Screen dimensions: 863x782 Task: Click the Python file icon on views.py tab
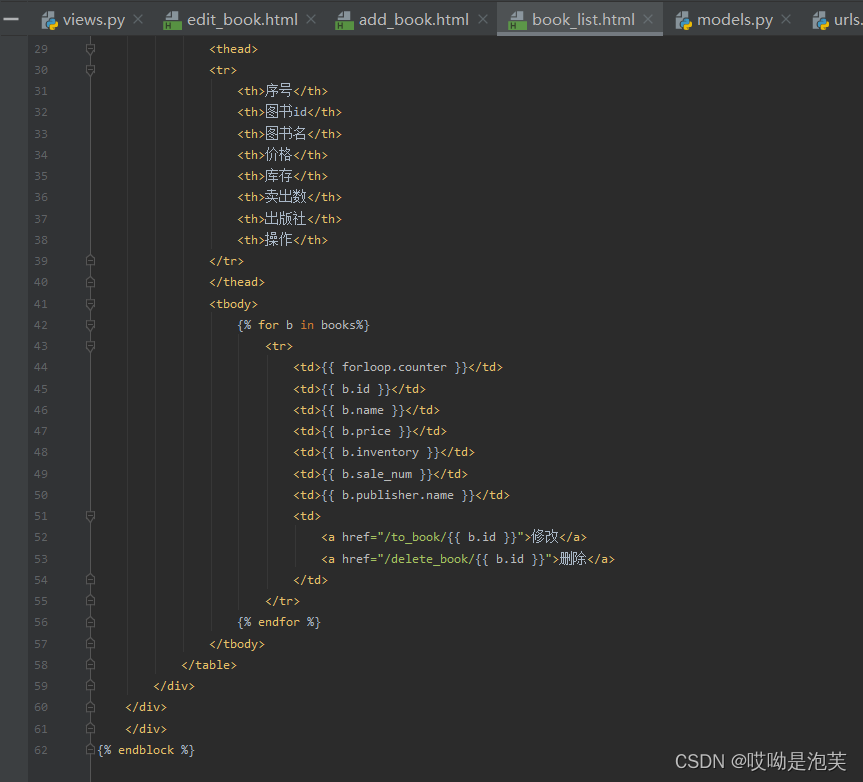click(50, 21)
